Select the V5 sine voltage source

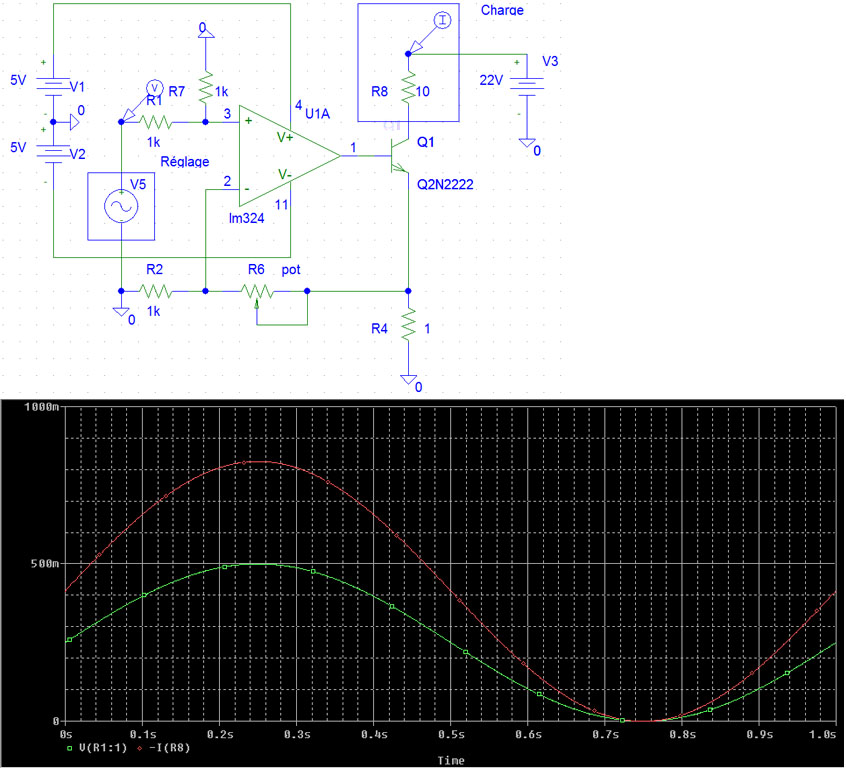click(121, 206)
